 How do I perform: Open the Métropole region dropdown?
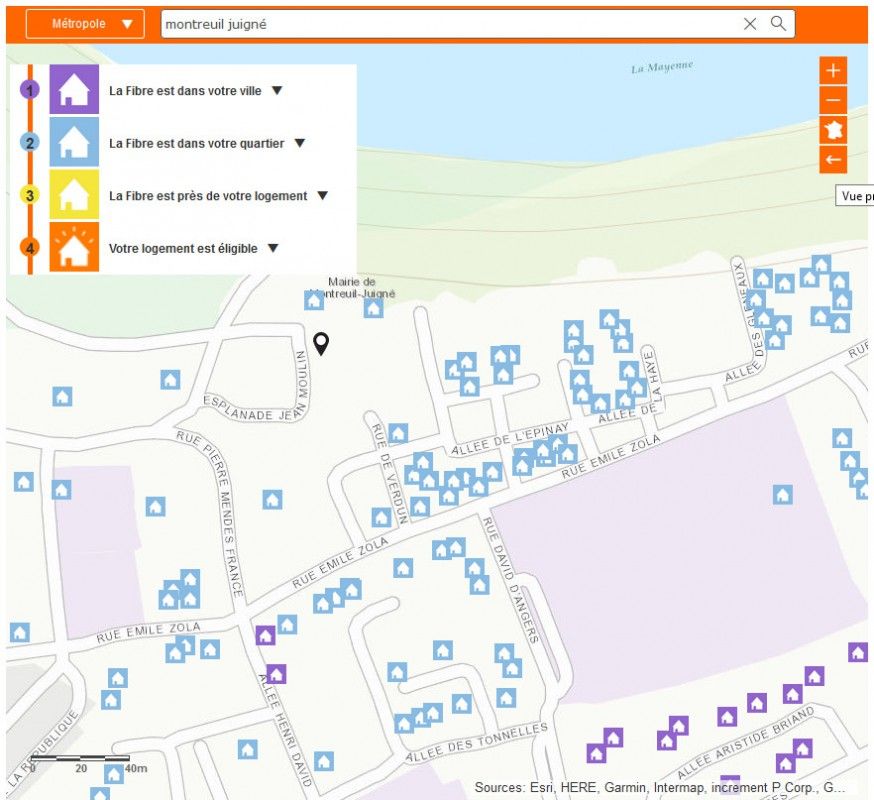click(85, 24)
